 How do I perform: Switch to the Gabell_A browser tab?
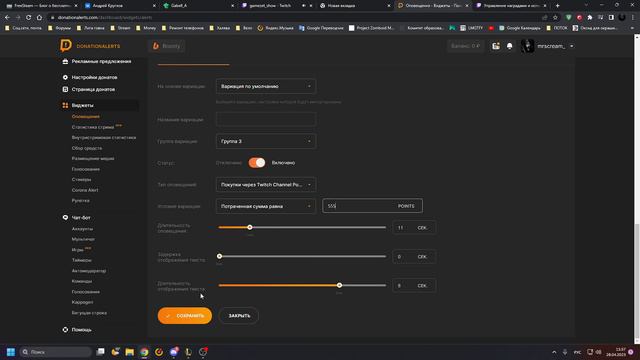point(198,6)
